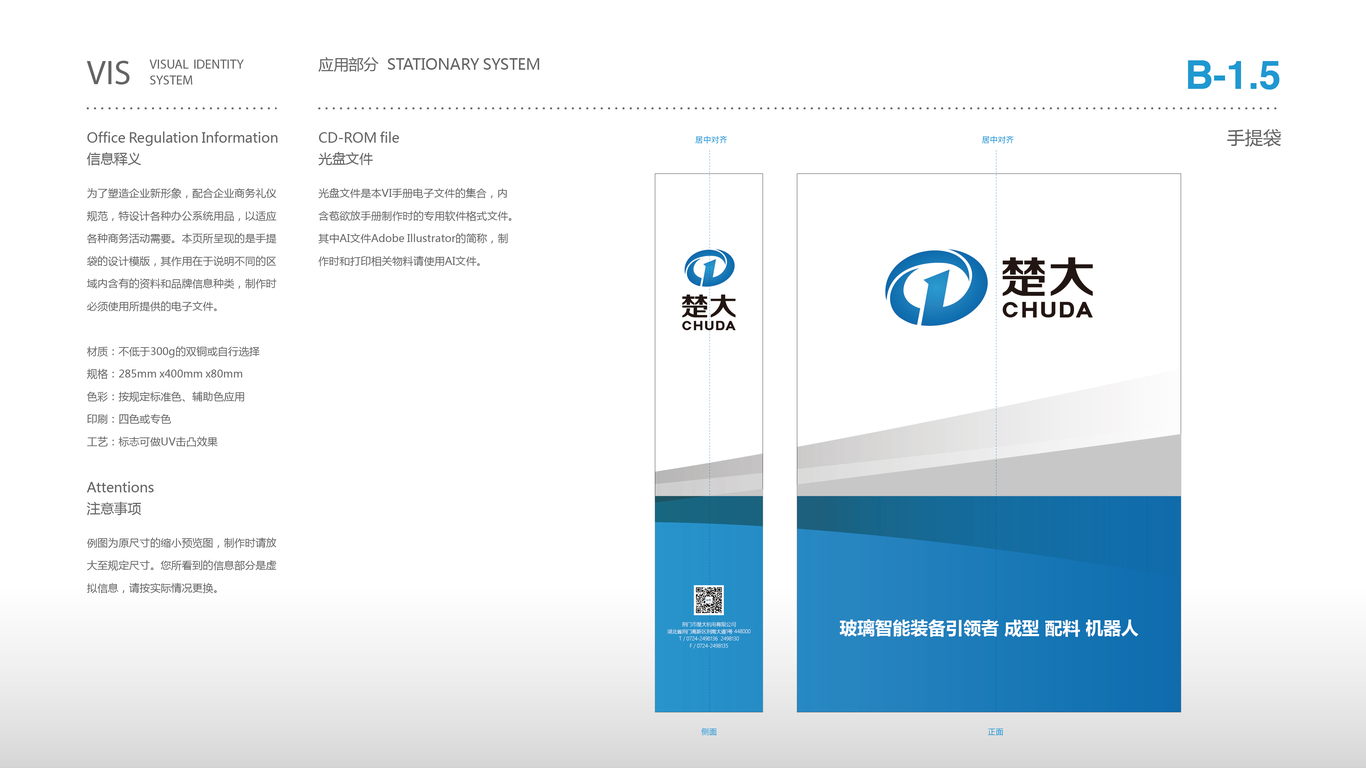Select the '光盘文件' subheading

pos(346,159)
